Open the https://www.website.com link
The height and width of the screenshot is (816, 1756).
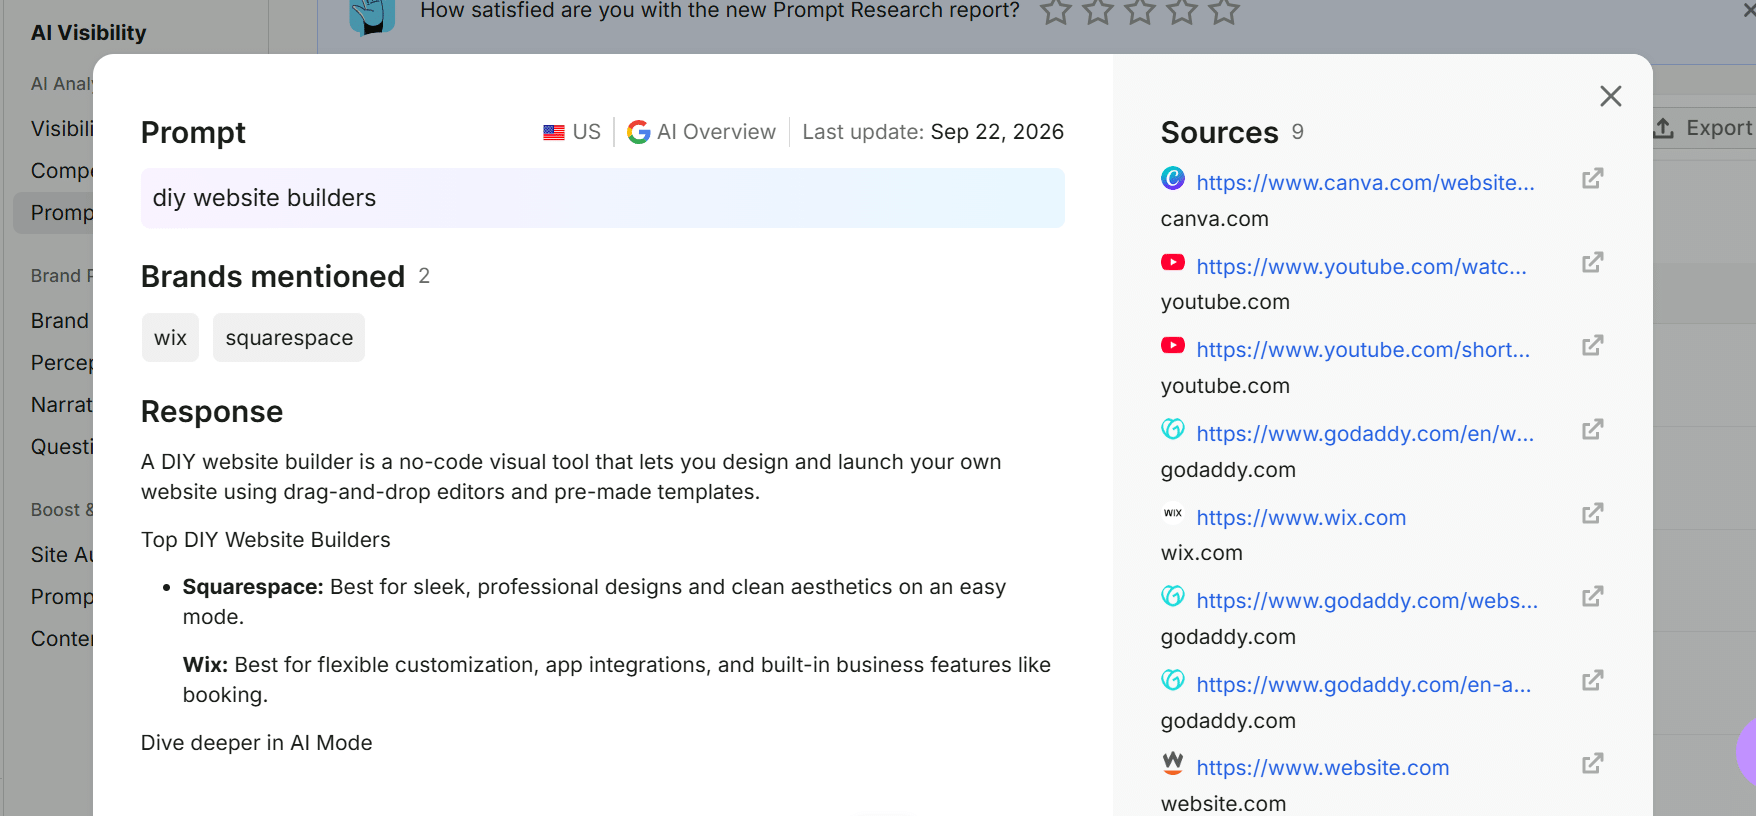(x=1323, y=768)
